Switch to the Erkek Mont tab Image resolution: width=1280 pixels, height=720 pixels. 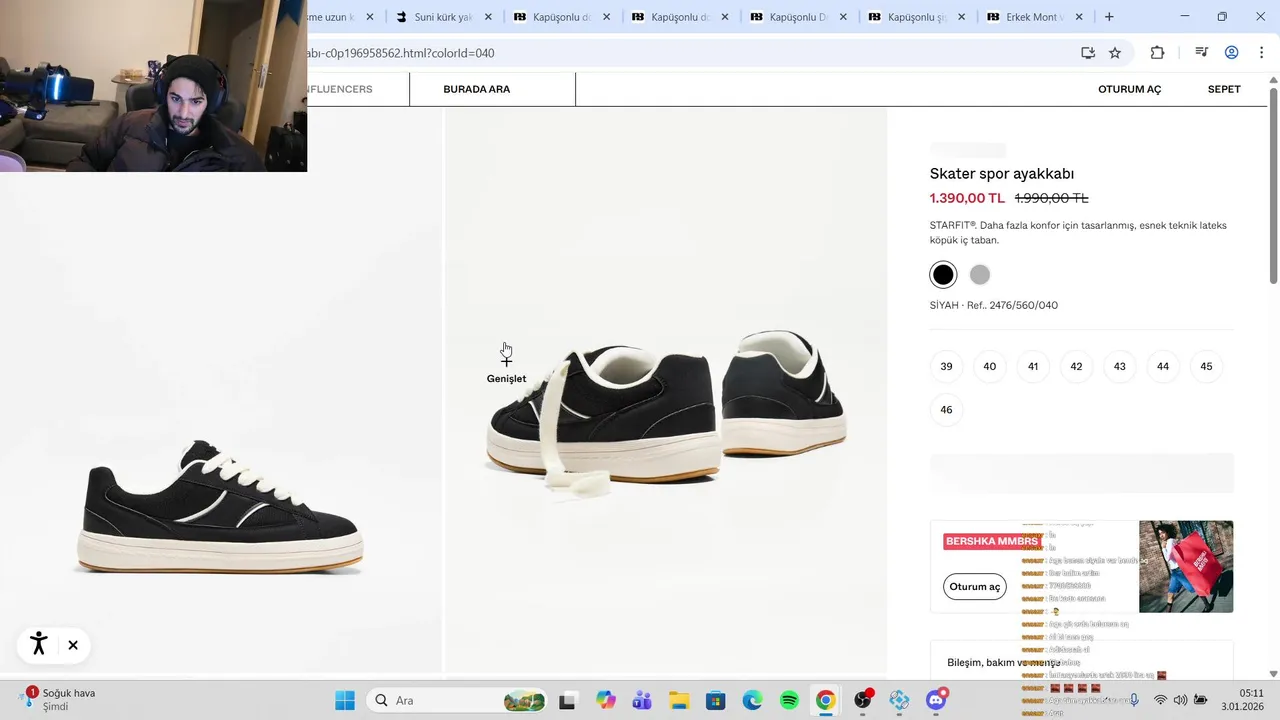1034,17
